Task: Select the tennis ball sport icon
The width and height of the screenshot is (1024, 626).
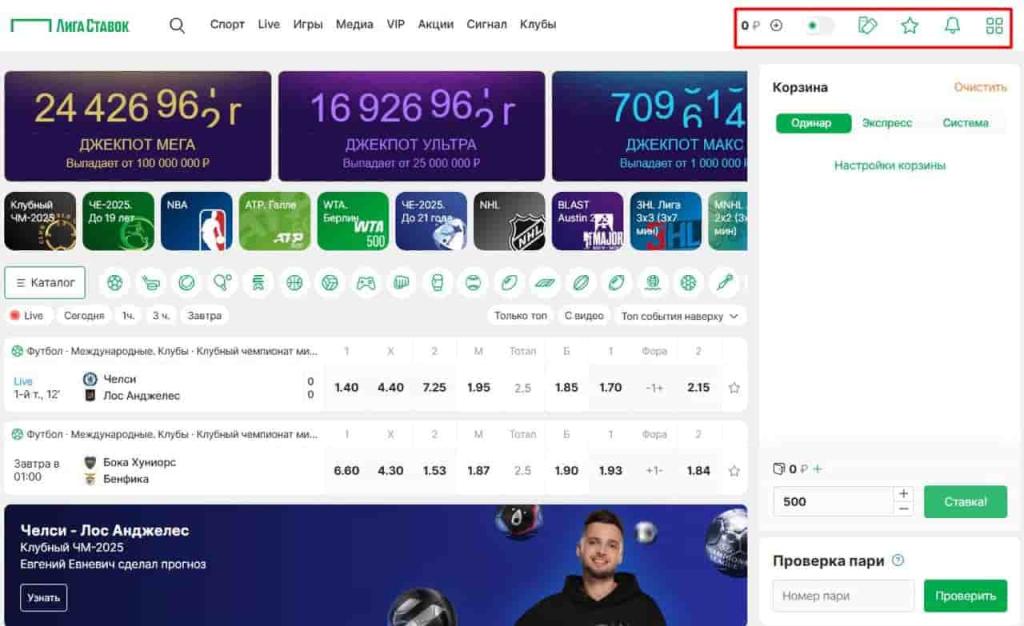Action: tap(187, 283)
